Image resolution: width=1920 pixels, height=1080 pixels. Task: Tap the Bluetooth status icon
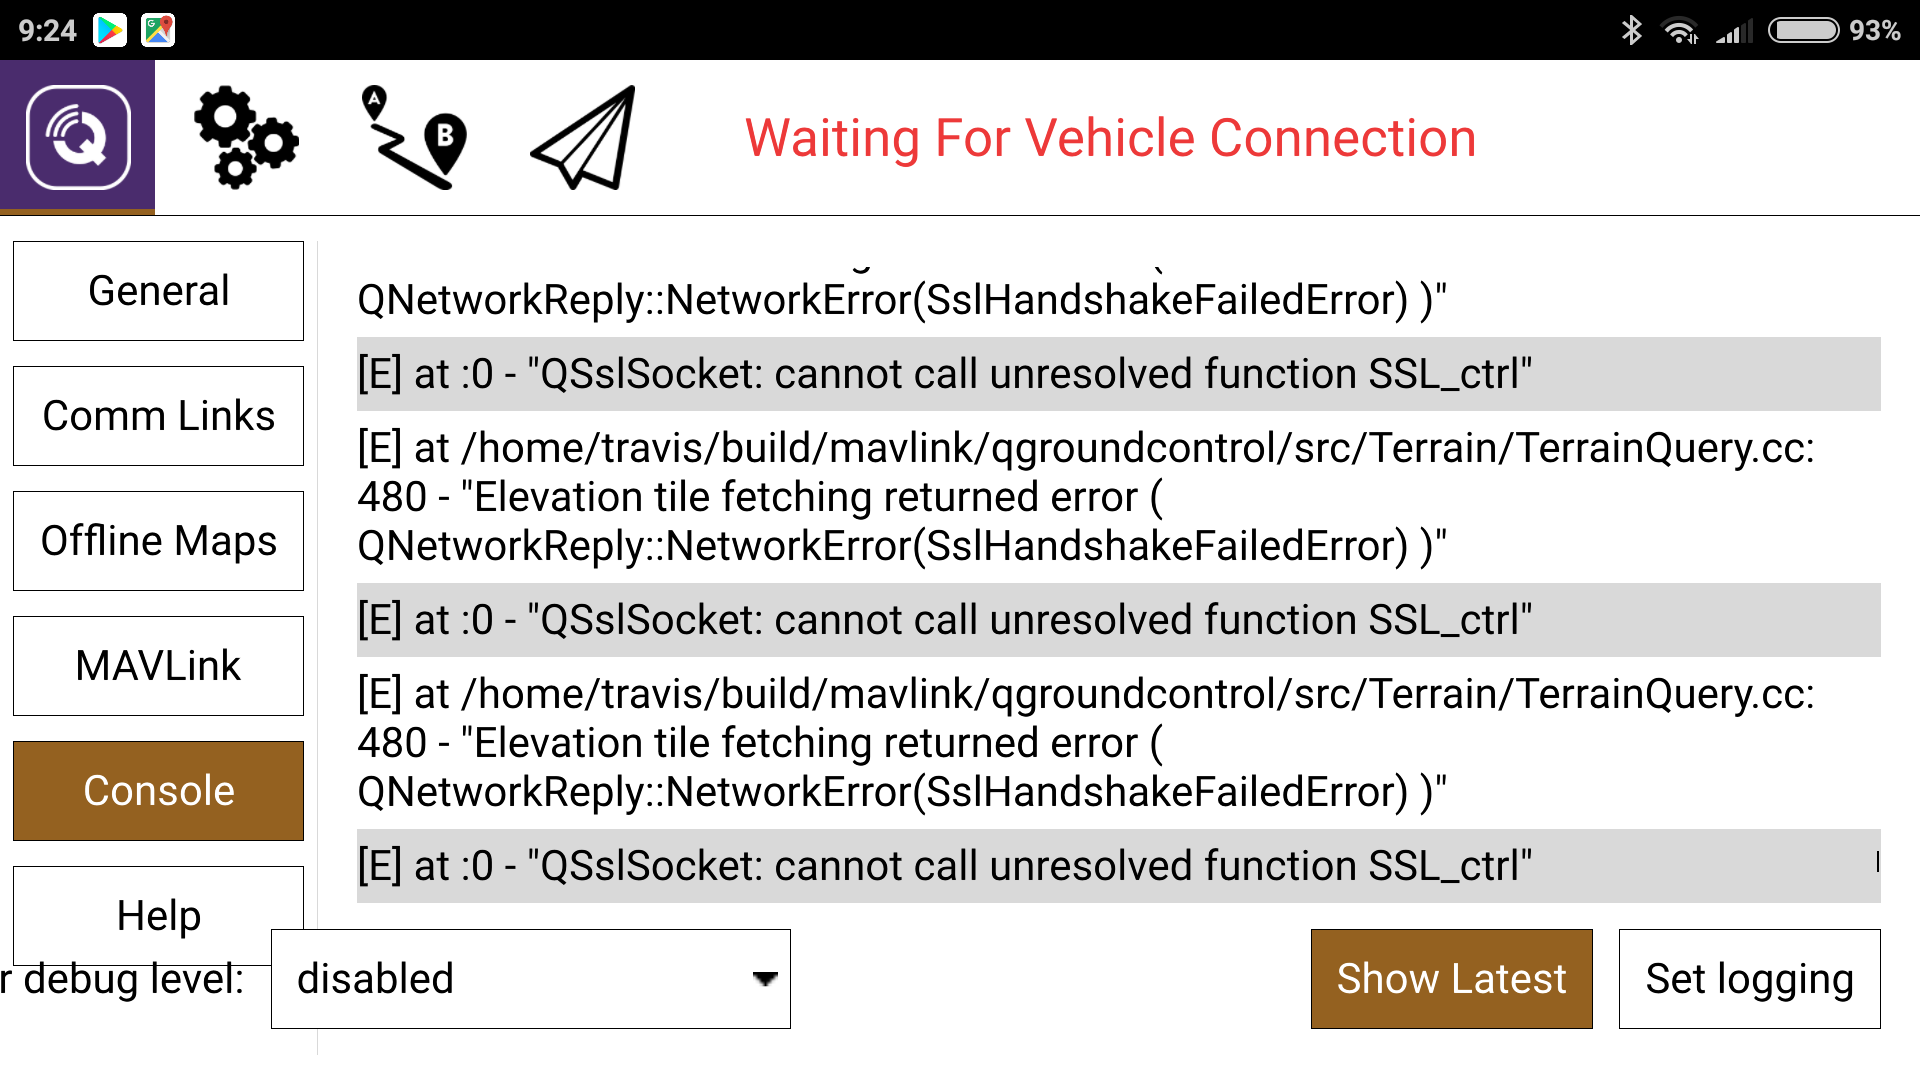[x=1633, y=29]
